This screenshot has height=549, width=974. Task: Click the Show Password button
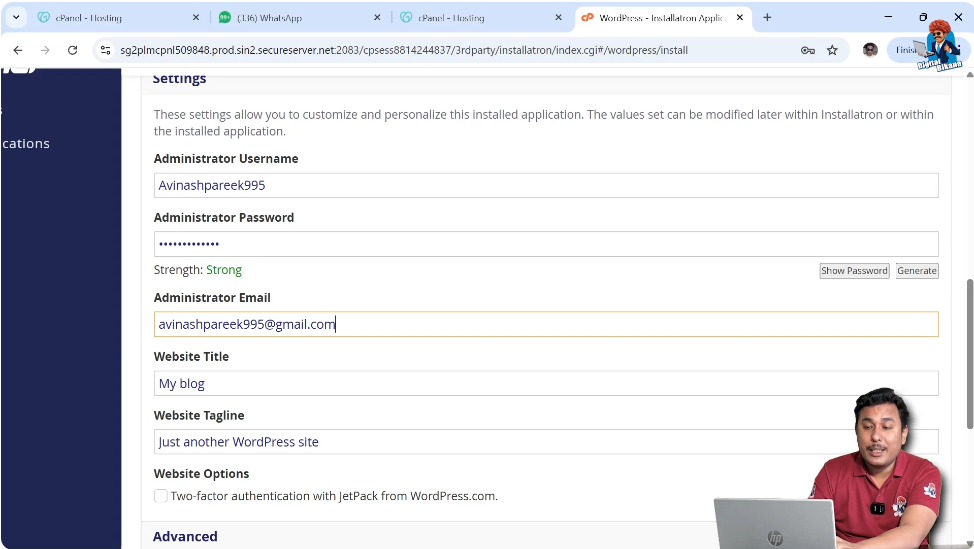[x=854, y=271]
